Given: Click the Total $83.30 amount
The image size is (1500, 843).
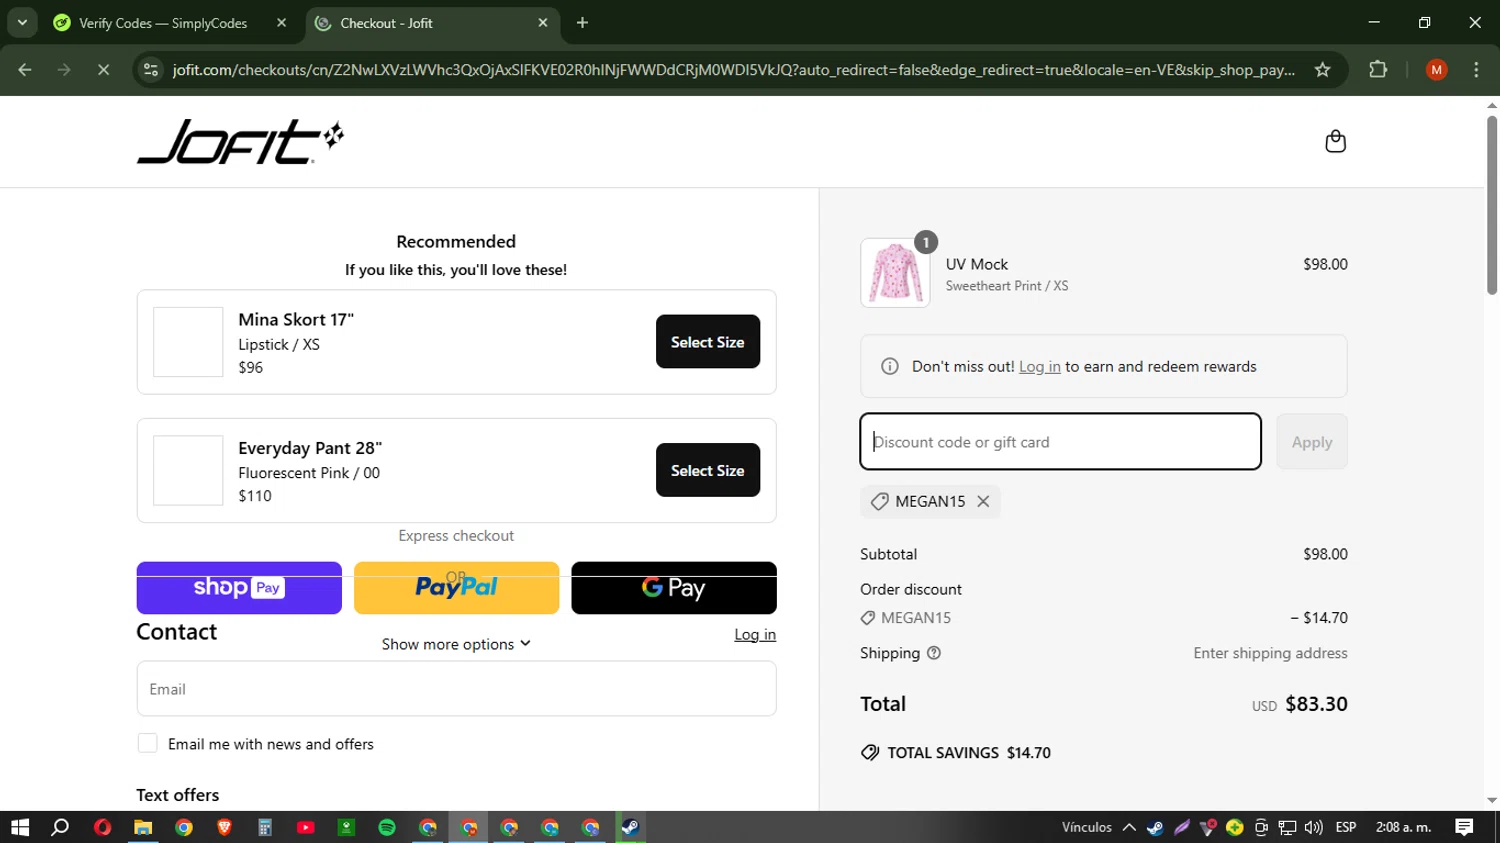Looking at the screenshot, I should [1316, 704].
